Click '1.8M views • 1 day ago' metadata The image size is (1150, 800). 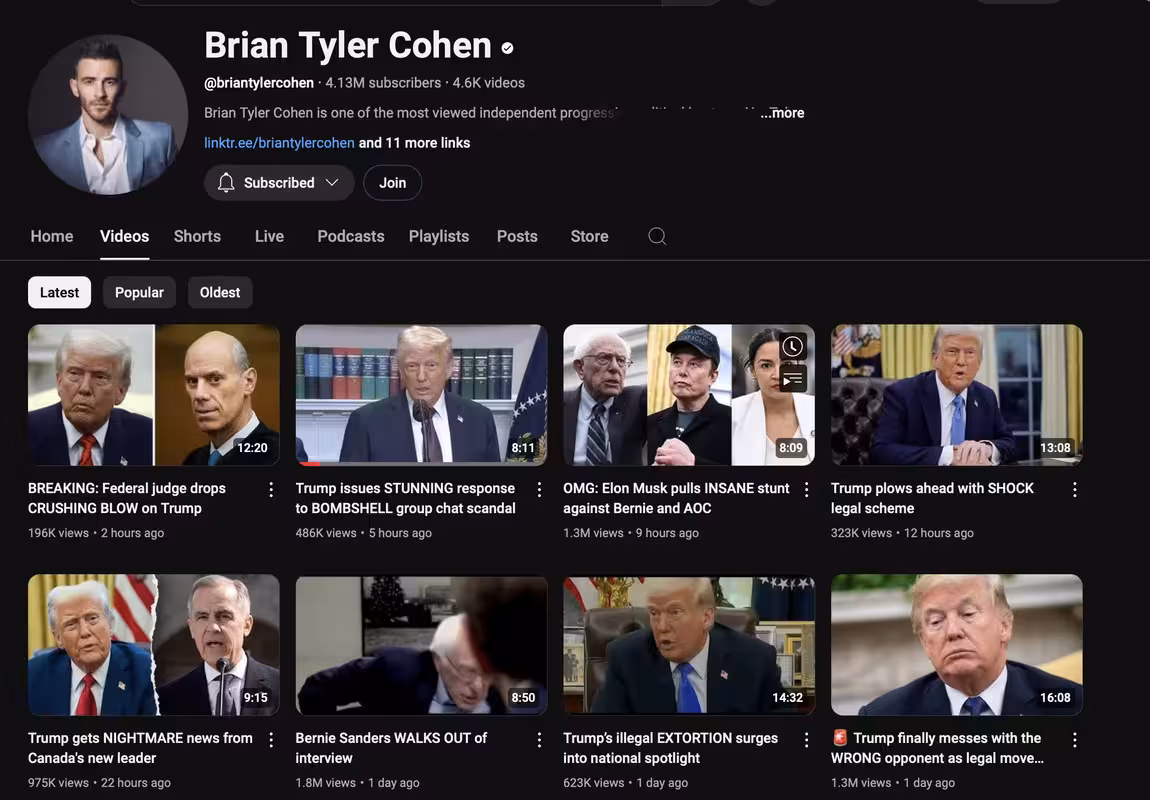pyautogui.click(x=357, y=783)
